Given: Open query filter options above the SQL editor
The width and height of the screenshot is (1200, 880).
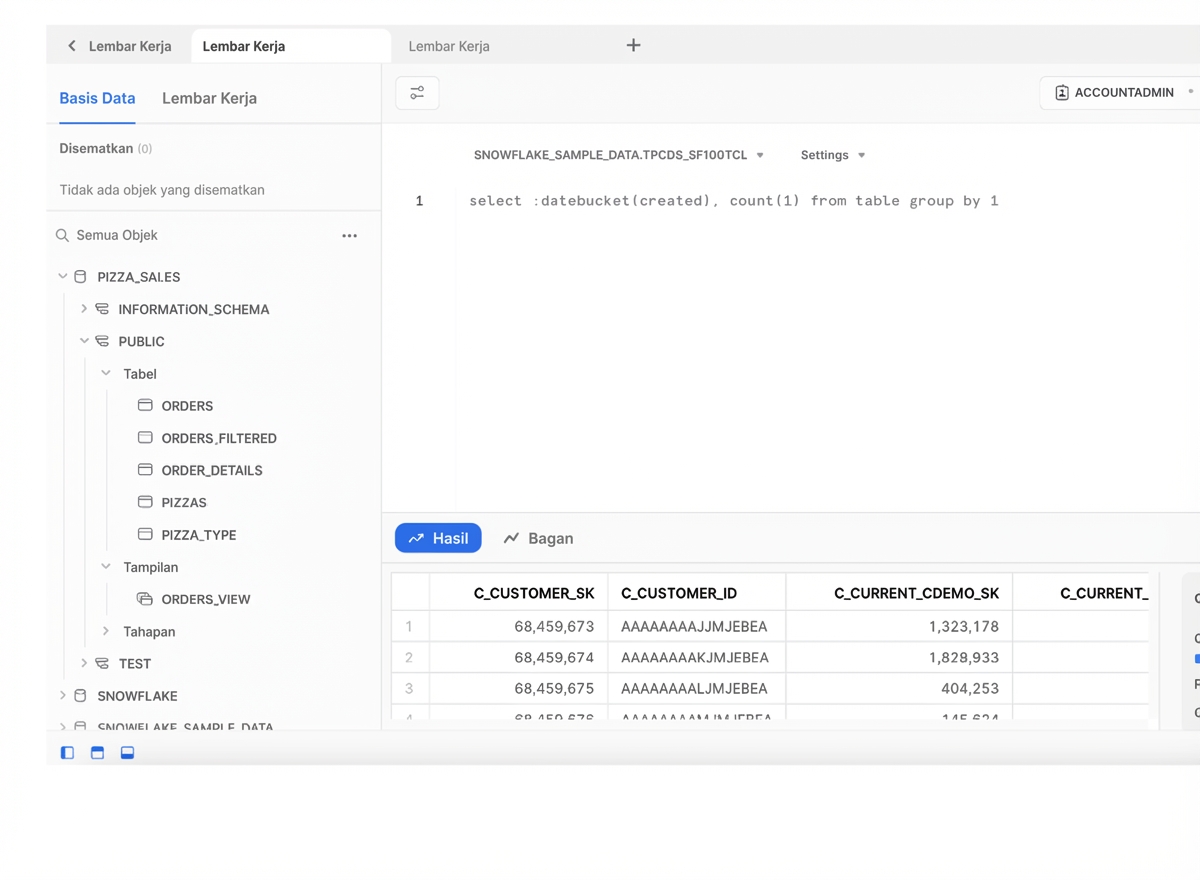Looking at the screenshot, I should click(x=416, y=92).
